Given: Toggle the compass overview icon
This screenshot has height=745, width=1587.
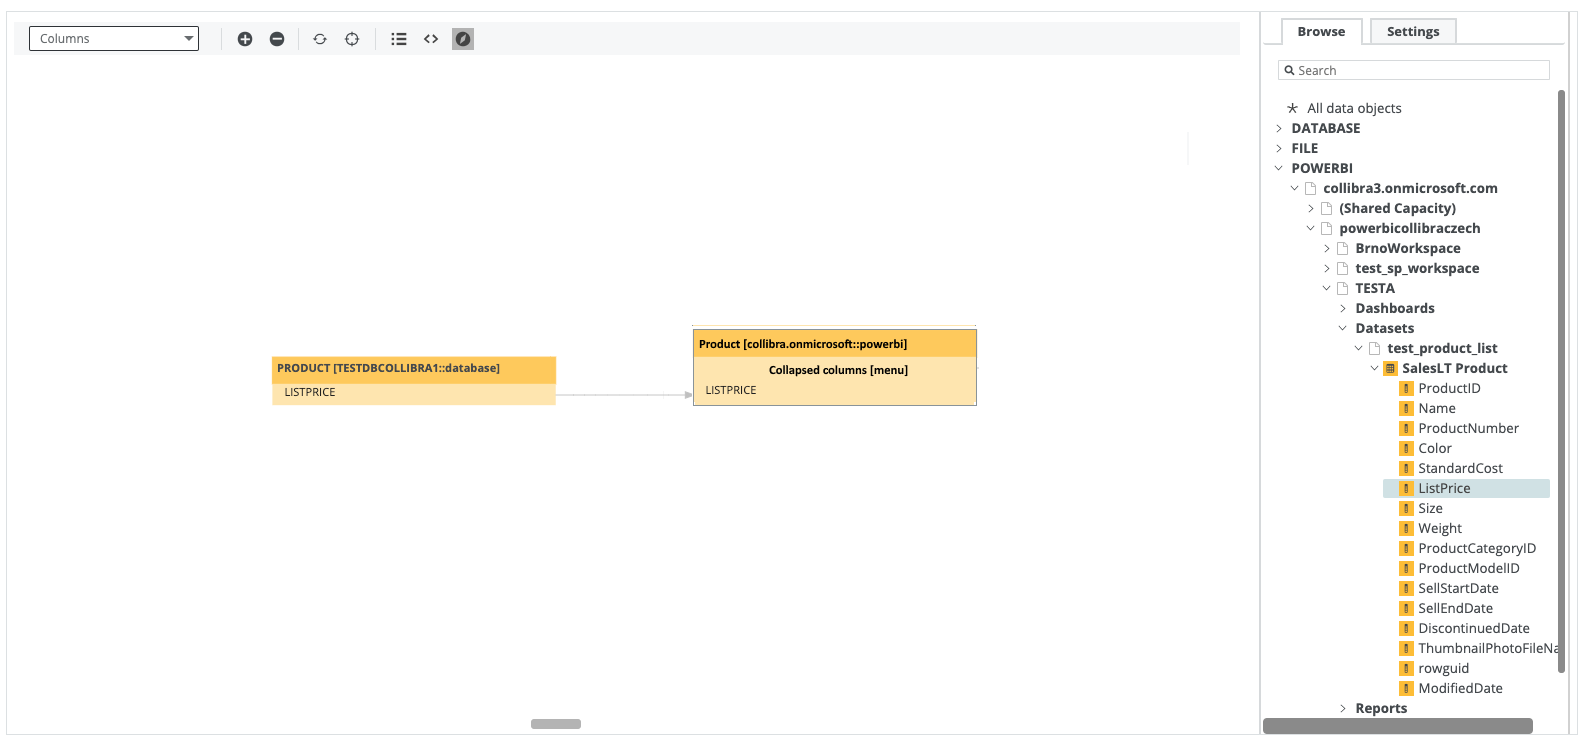Looking at the screenshot, I should click(x=463, y=39).
